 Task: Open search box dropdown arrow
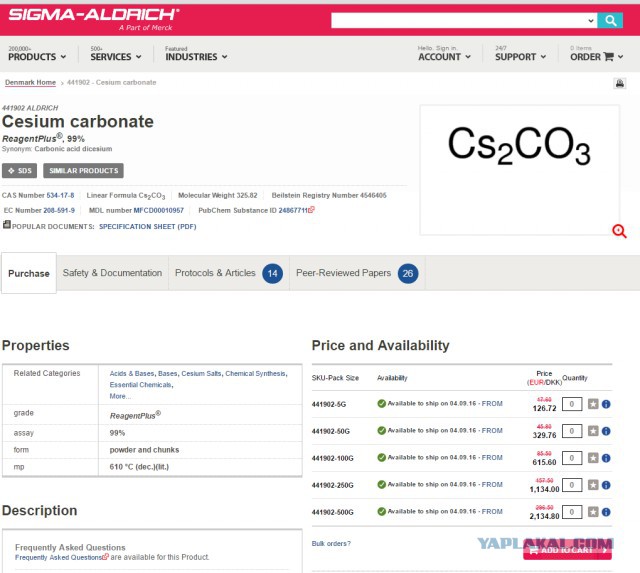(591, 20)
